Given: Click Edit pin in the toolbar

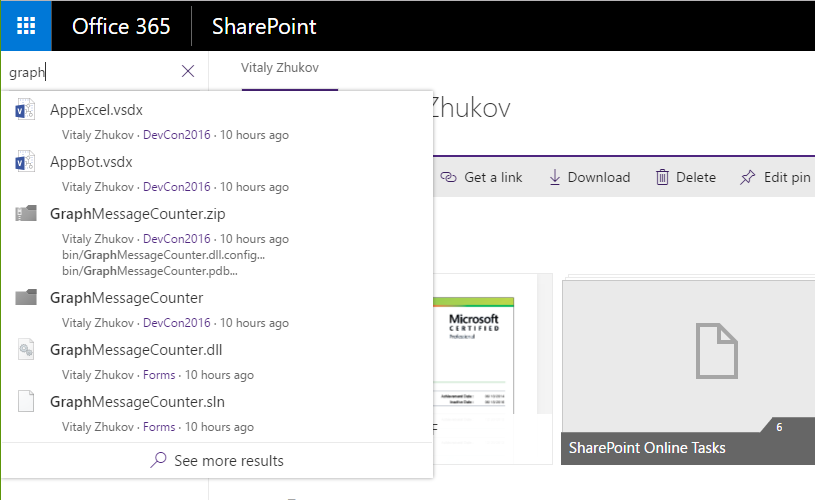Looking at the screenshot, I should tap(775, 177).
